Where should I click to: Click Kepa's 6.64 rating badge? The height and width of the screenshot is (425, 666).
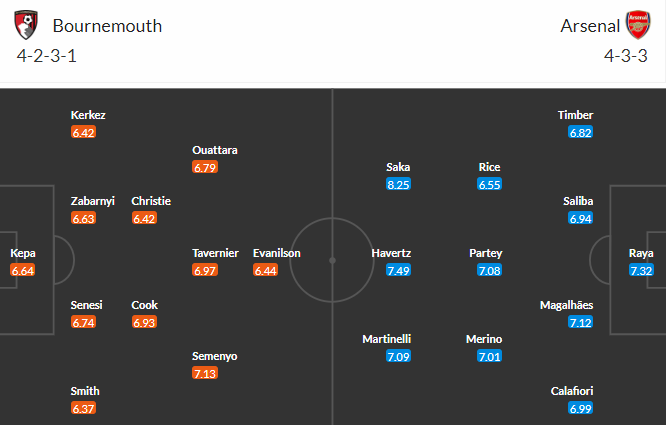point(23,270)
